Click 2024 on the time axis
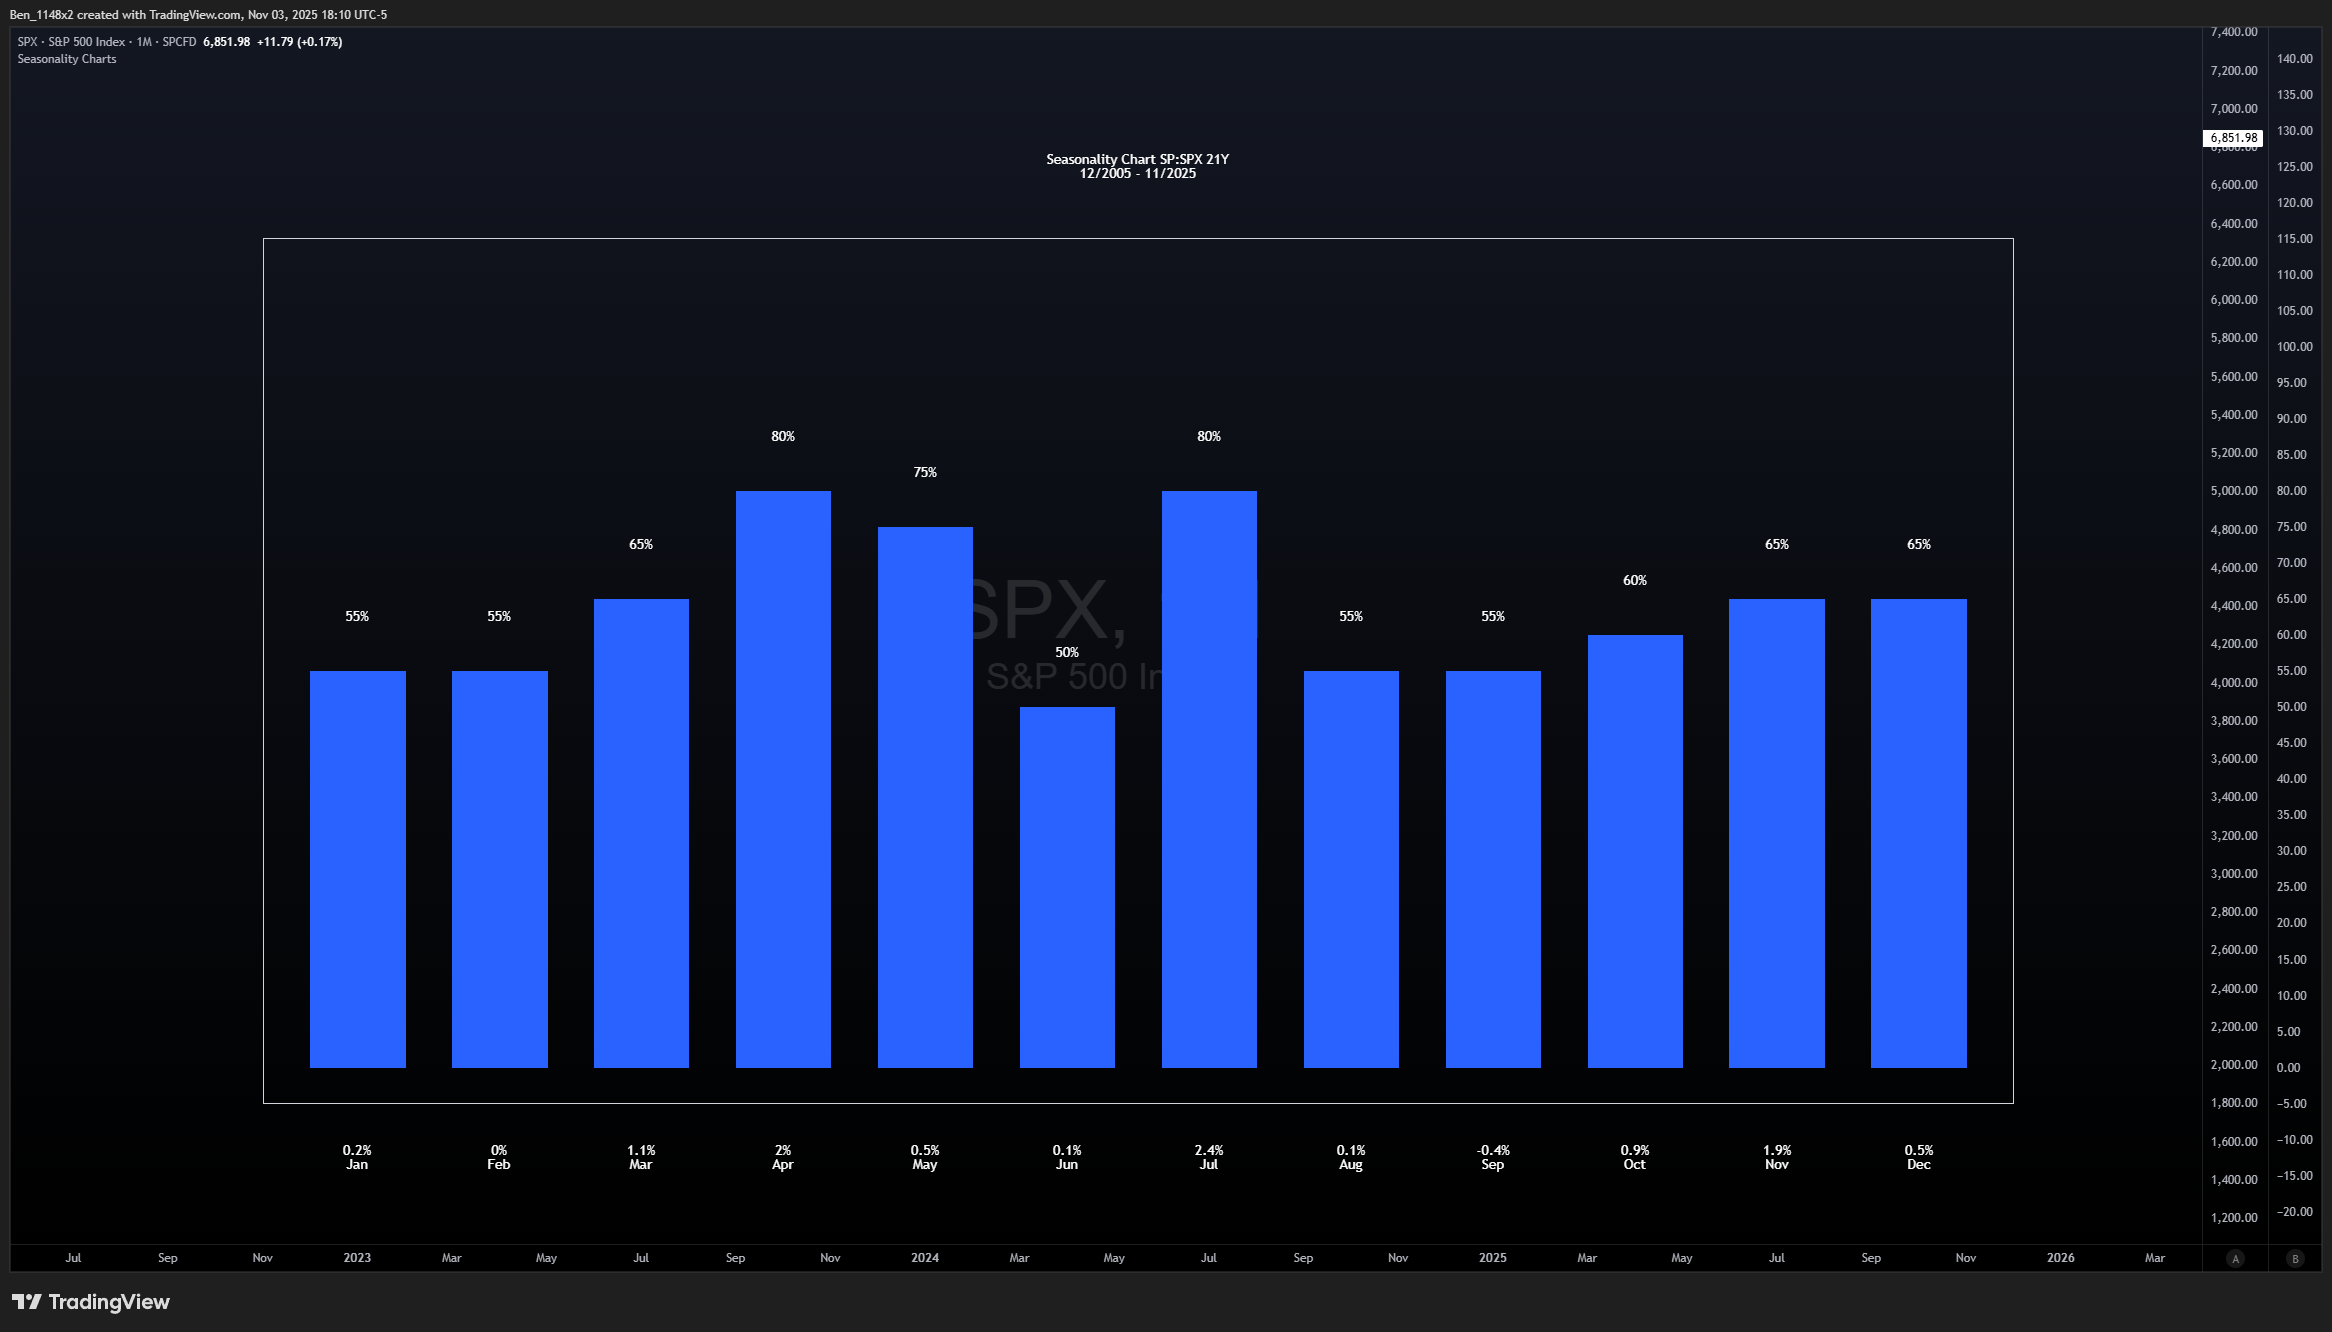 (925, 1258)
